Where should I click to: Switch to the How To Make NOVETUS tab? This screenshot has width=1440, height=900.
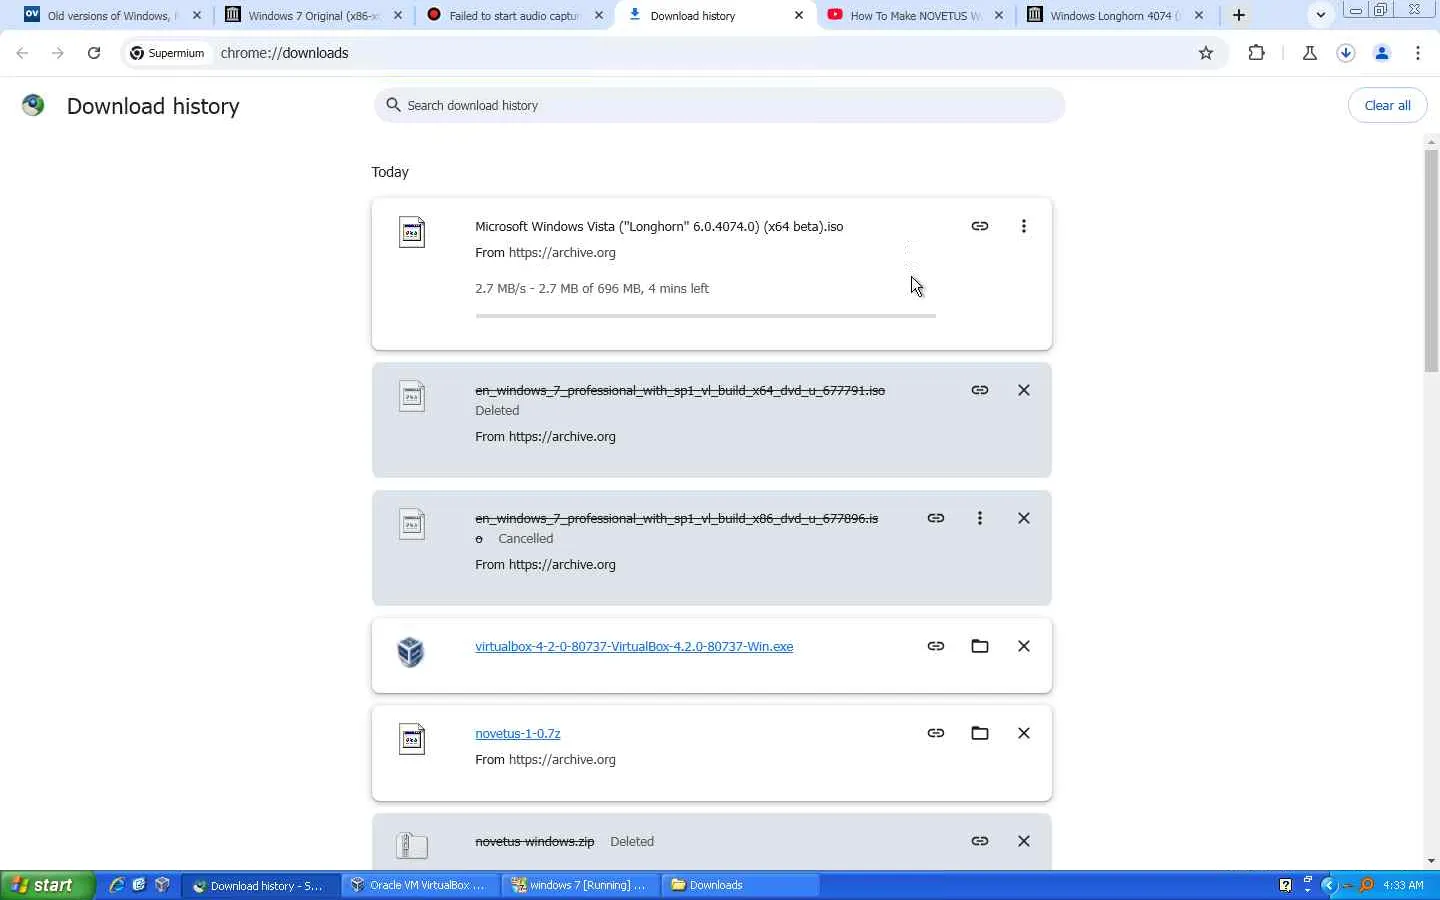914,15
